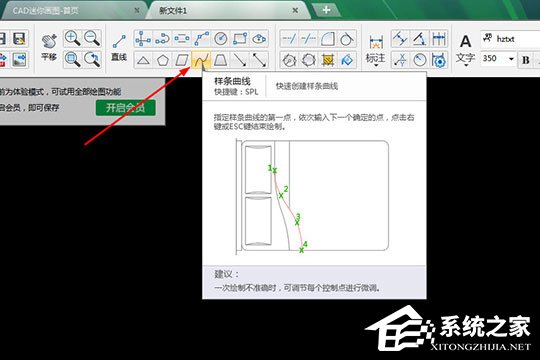This screenshot has height=360, width=540.
Task: Click the zoom window magnifier icon
Action: pyautogui.click(x=72, y=60)
